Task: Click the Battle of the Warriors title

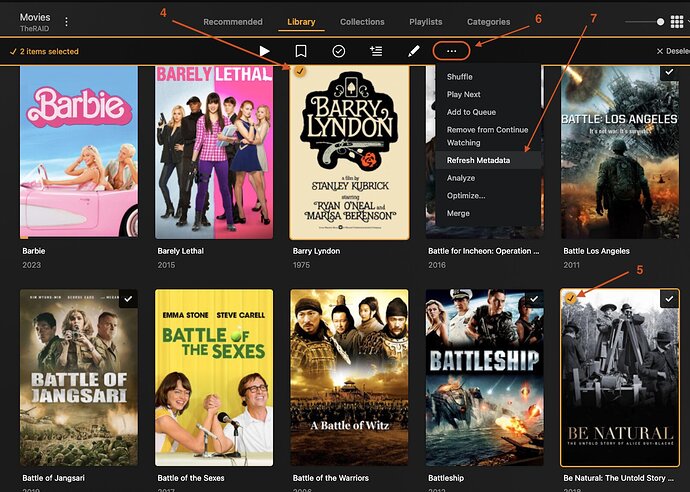Action: pos(330,477)
